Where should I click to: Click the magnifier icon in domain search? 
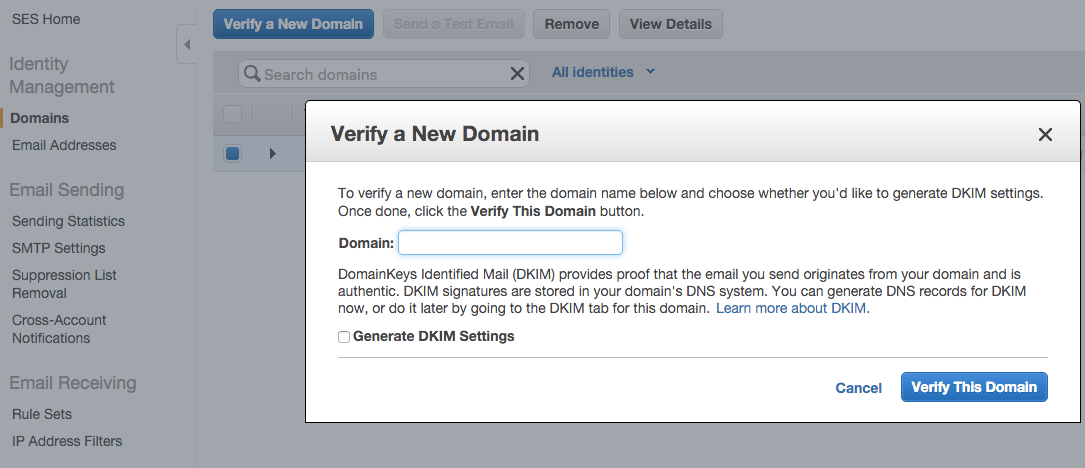[x=253, y=74]
